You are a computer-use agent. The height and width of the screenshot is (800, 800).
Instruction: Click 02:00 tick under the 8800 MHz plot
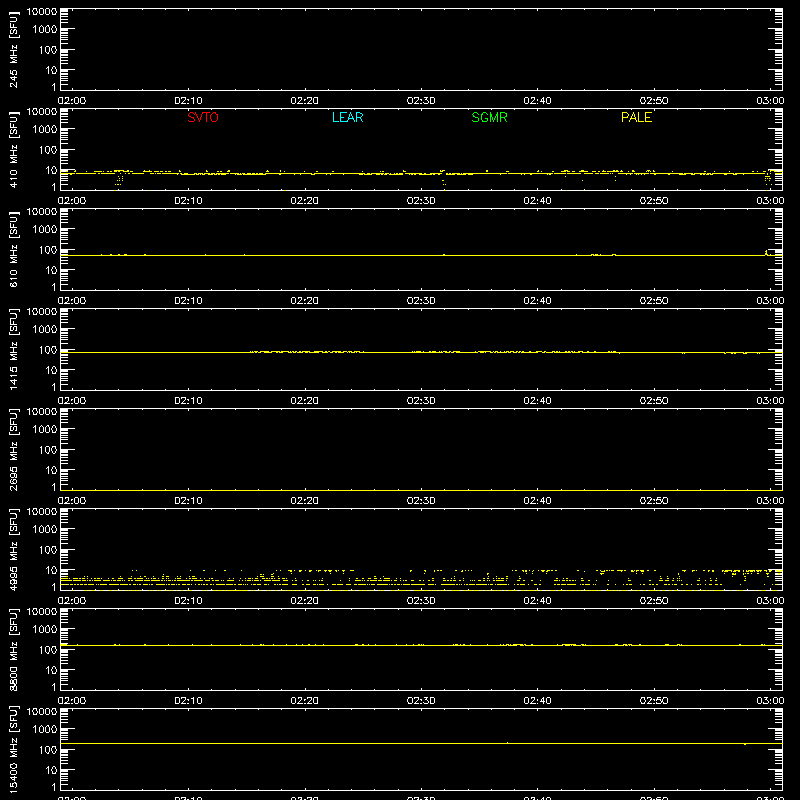[x=72, y=701]
